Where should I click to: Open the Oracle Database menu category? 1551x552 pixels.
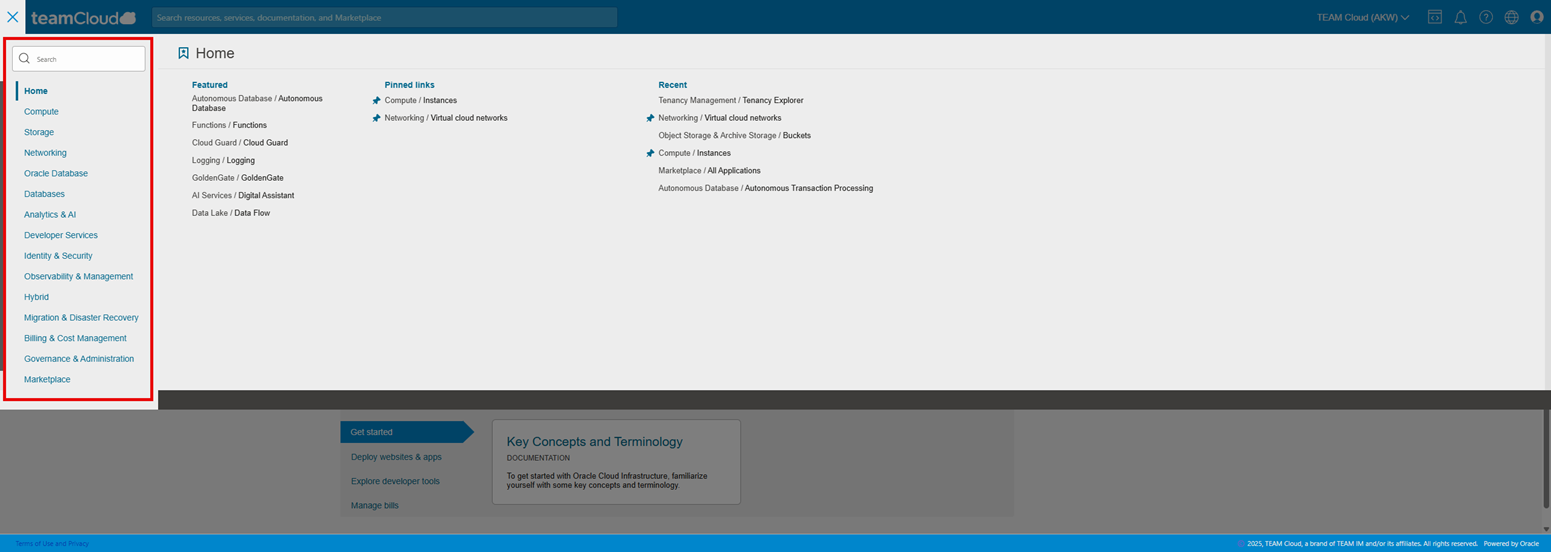coord(56,173)
